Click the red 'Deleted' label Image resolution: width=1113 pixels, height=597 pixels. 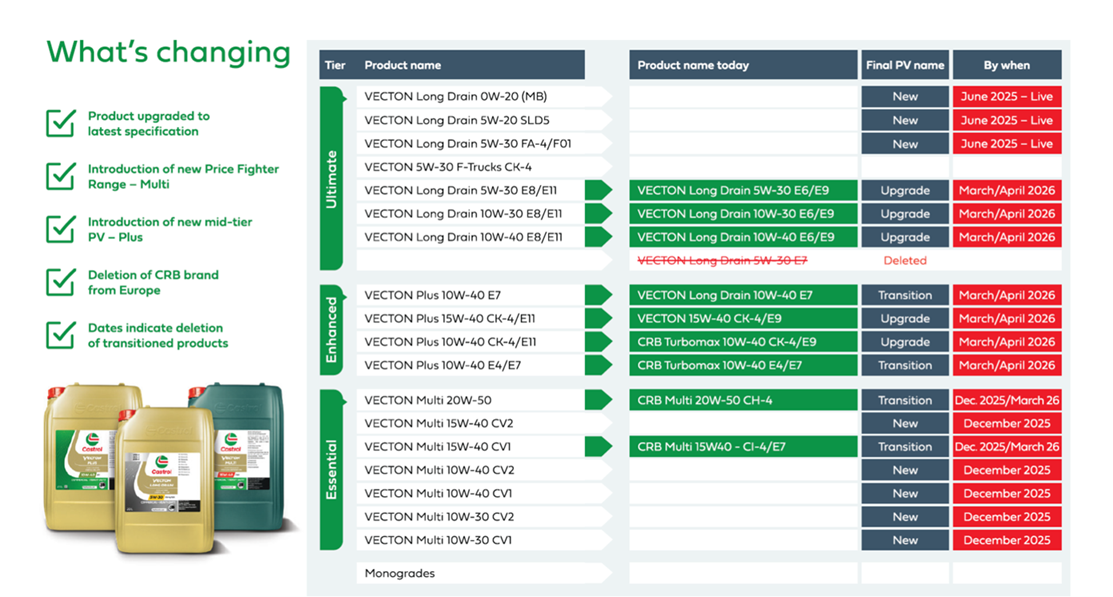[905, 261]
